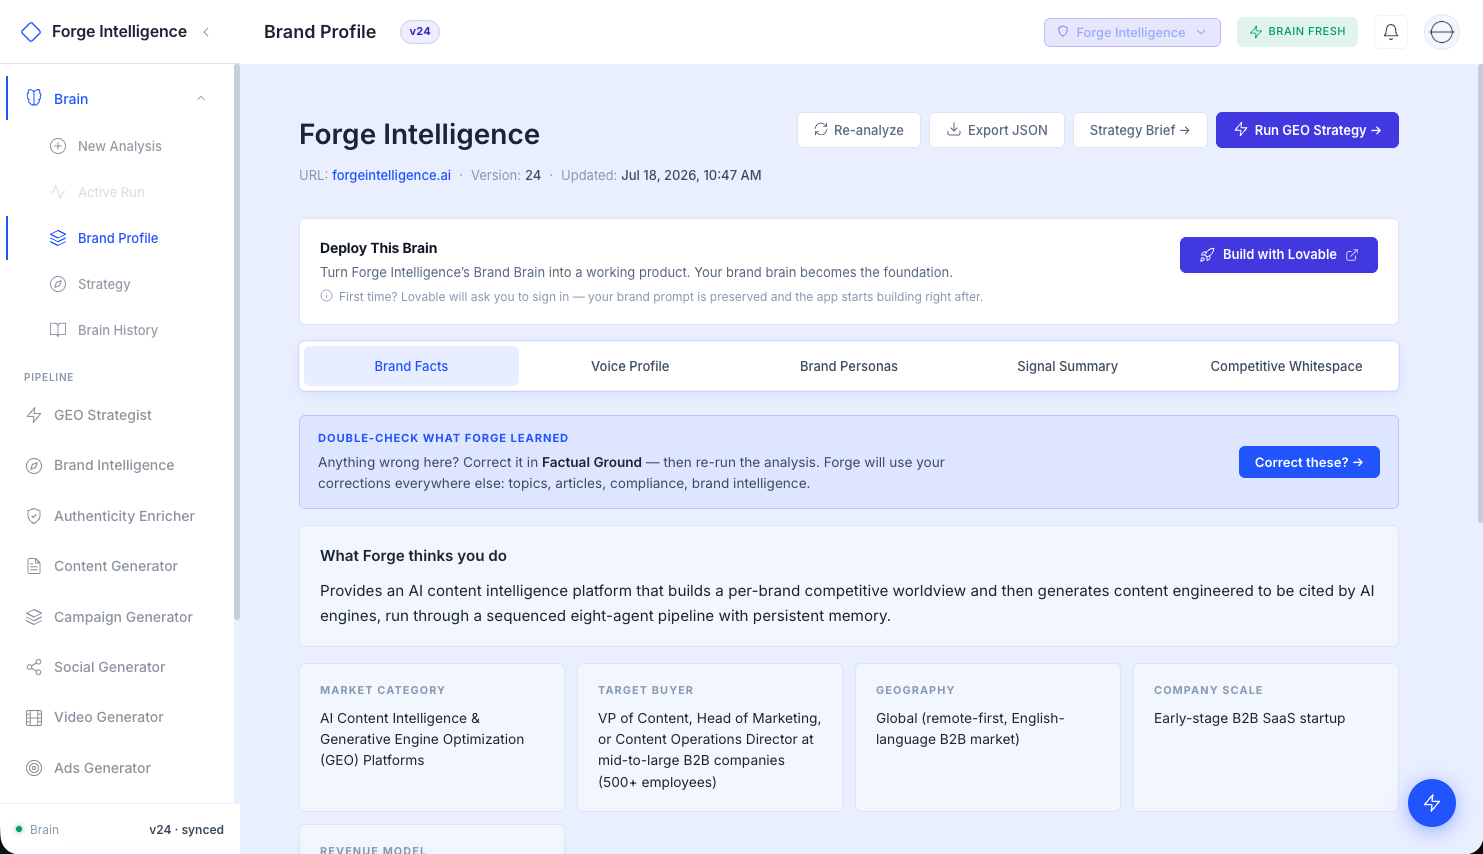Click the Forge Intelligence diamond logo
This screenshot has width=1483, height=854.
(x=32, y=32)
